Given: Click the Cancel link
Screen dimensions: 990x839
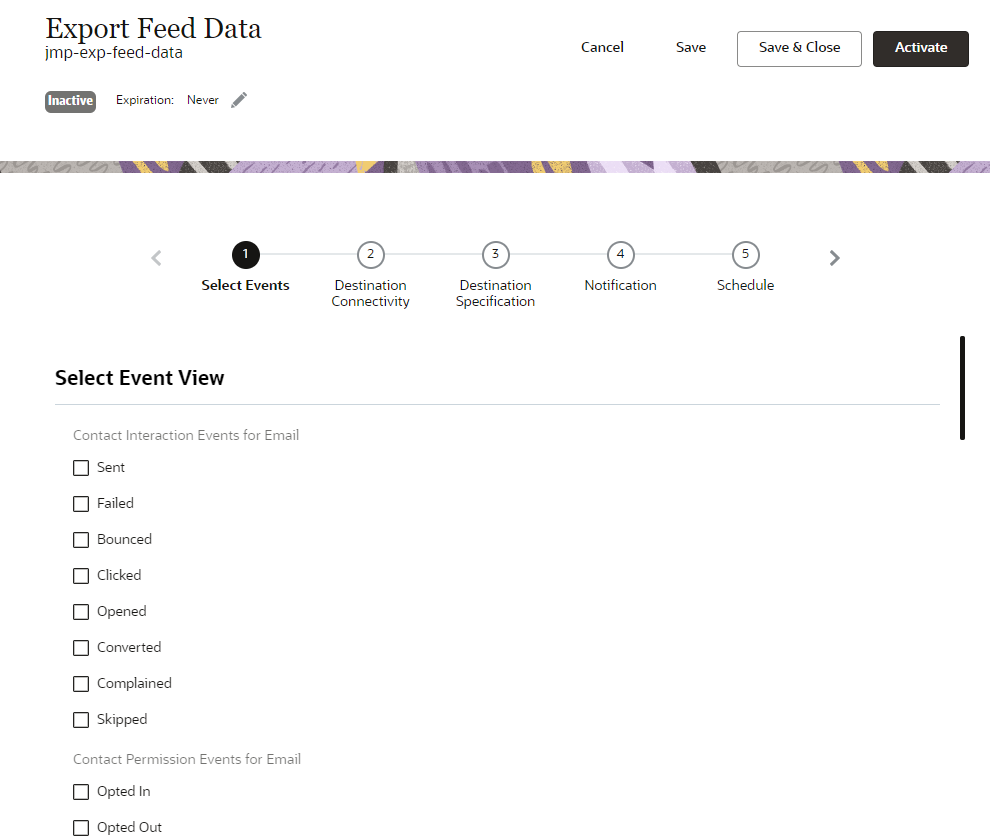Looking at the screenshot, I should point(602,47).
